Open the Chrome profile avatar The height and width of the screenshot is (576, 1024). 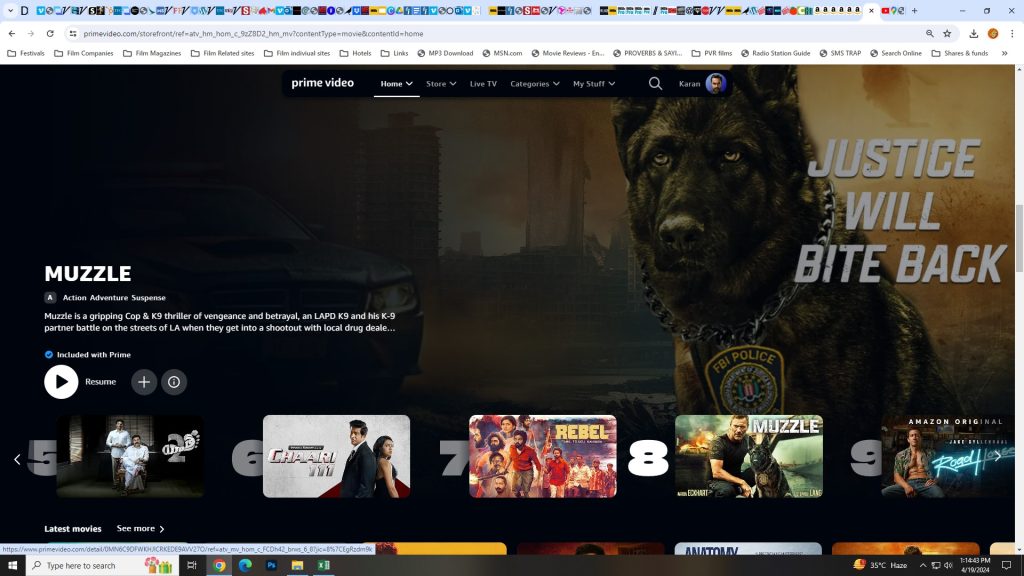pyautogui.click(x=993, y=33)
